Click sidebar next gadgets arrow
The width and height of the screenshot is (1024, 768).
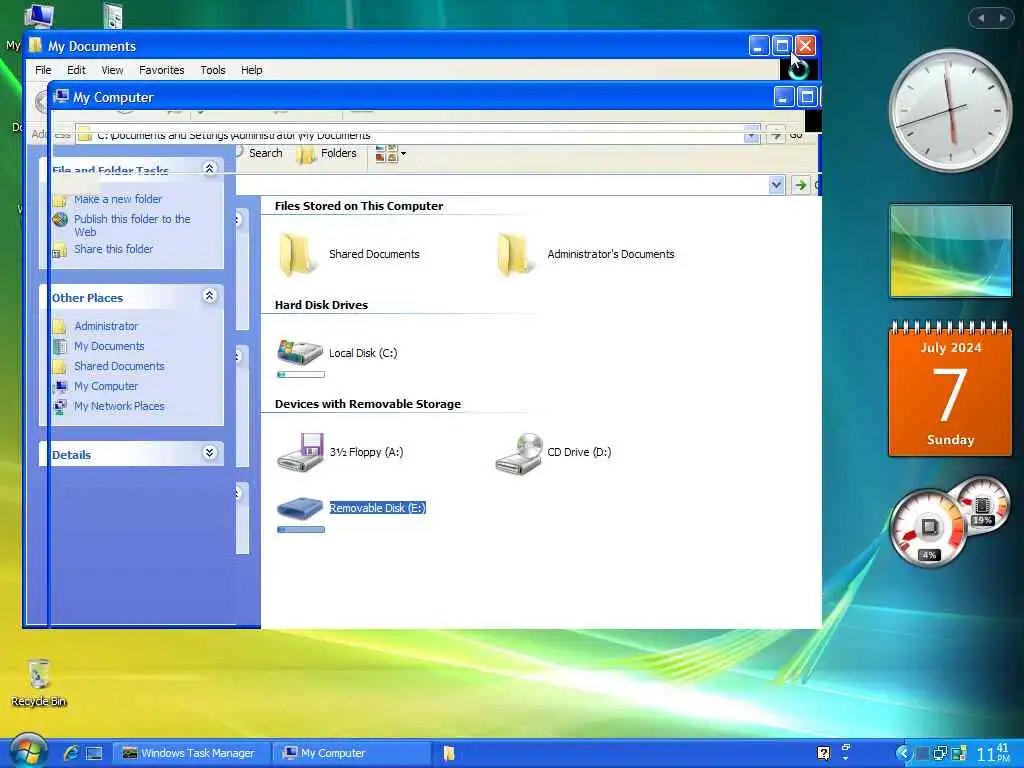[x=1003, y=18]
